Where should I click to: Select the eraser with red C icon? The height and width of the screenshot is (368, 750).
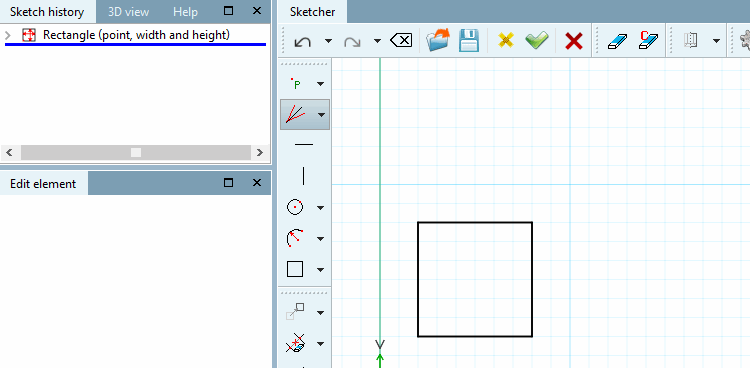point(648,40)
